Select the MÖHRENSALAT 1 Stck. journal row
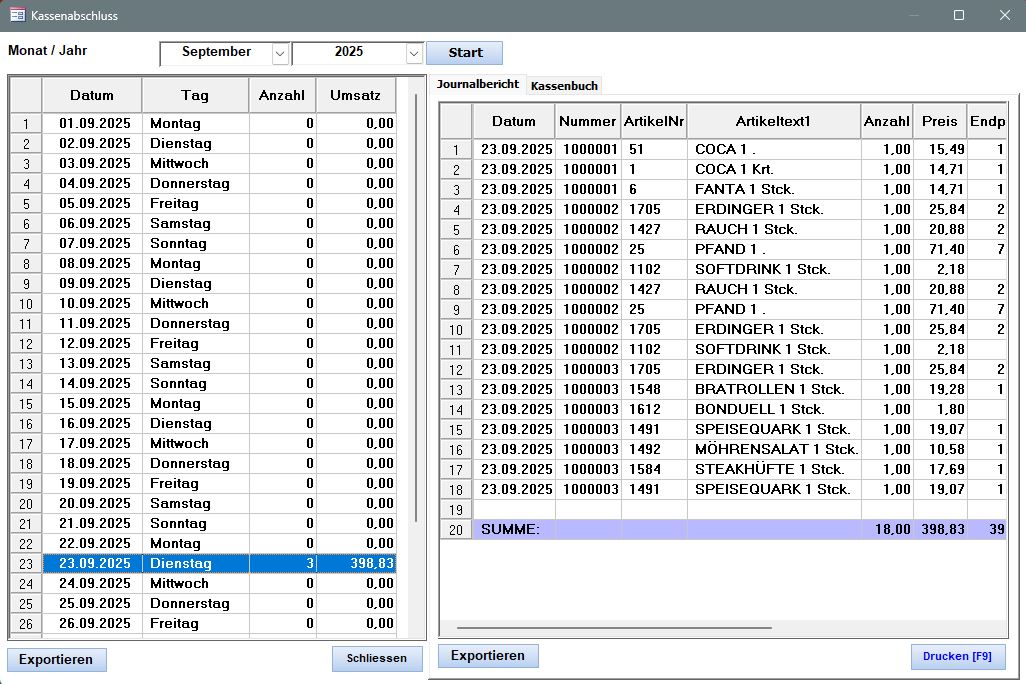This screenshot has height=684, width=1026. 776,449
